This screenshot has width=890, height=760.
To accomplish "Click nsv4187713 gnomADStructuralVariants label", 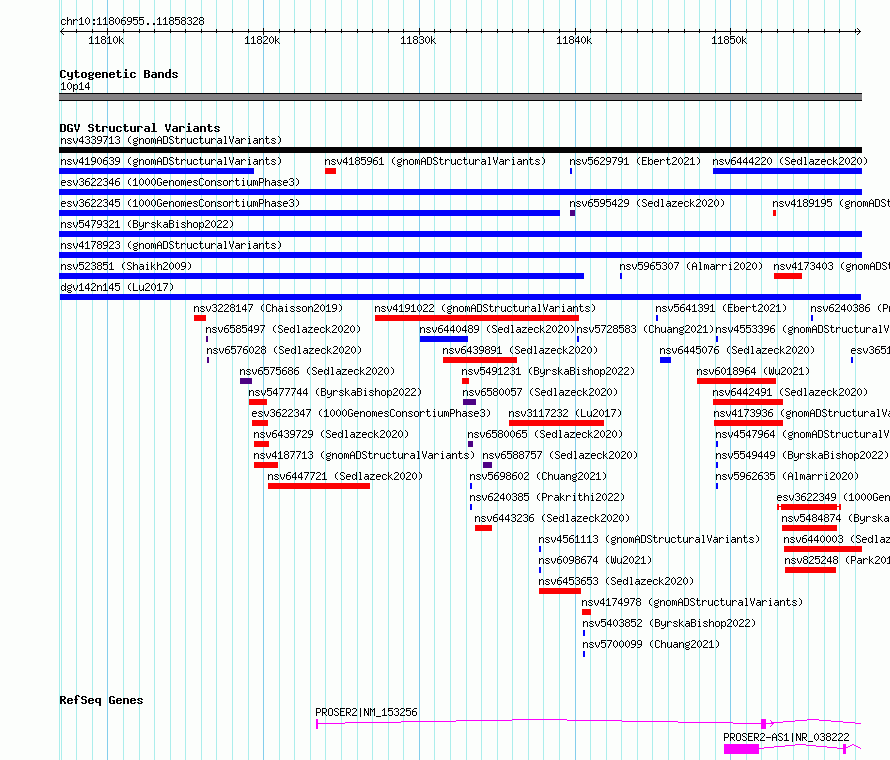I will (364, 455).
